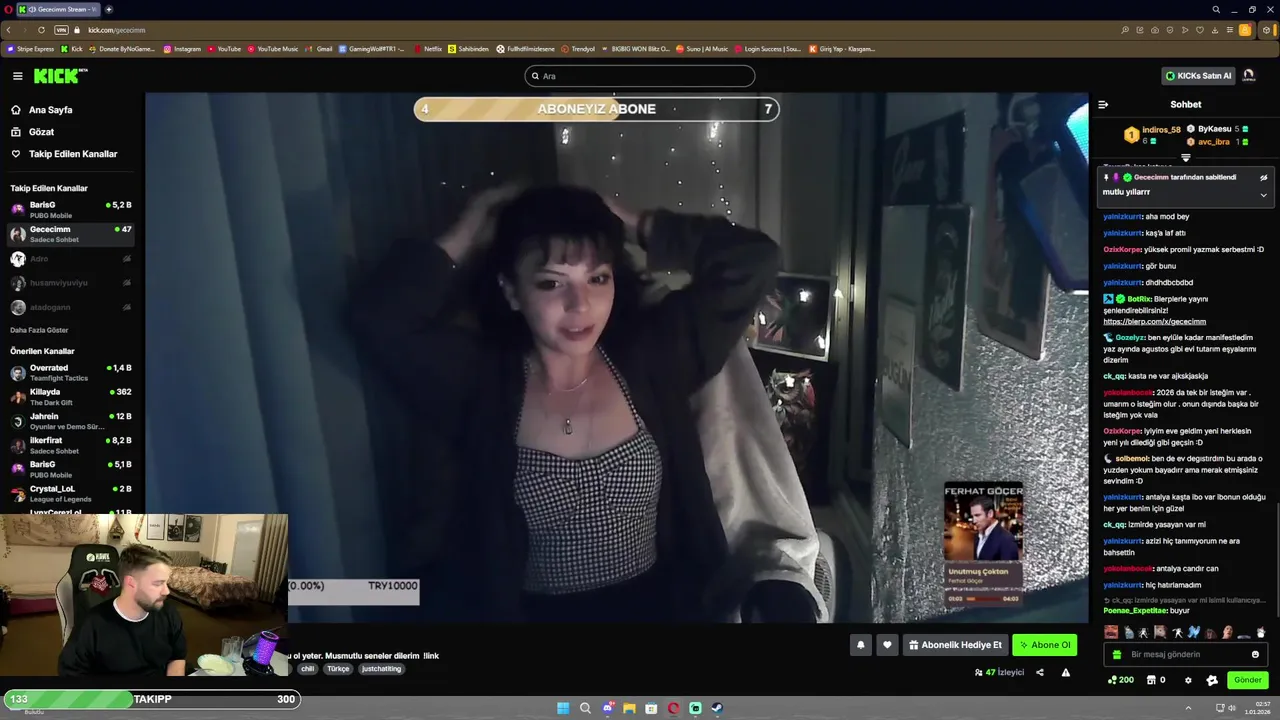Click the ABONEYIZ ABONE goal bar on the stream
This screenshot has height=720, width=1280.
pos(596,109)
